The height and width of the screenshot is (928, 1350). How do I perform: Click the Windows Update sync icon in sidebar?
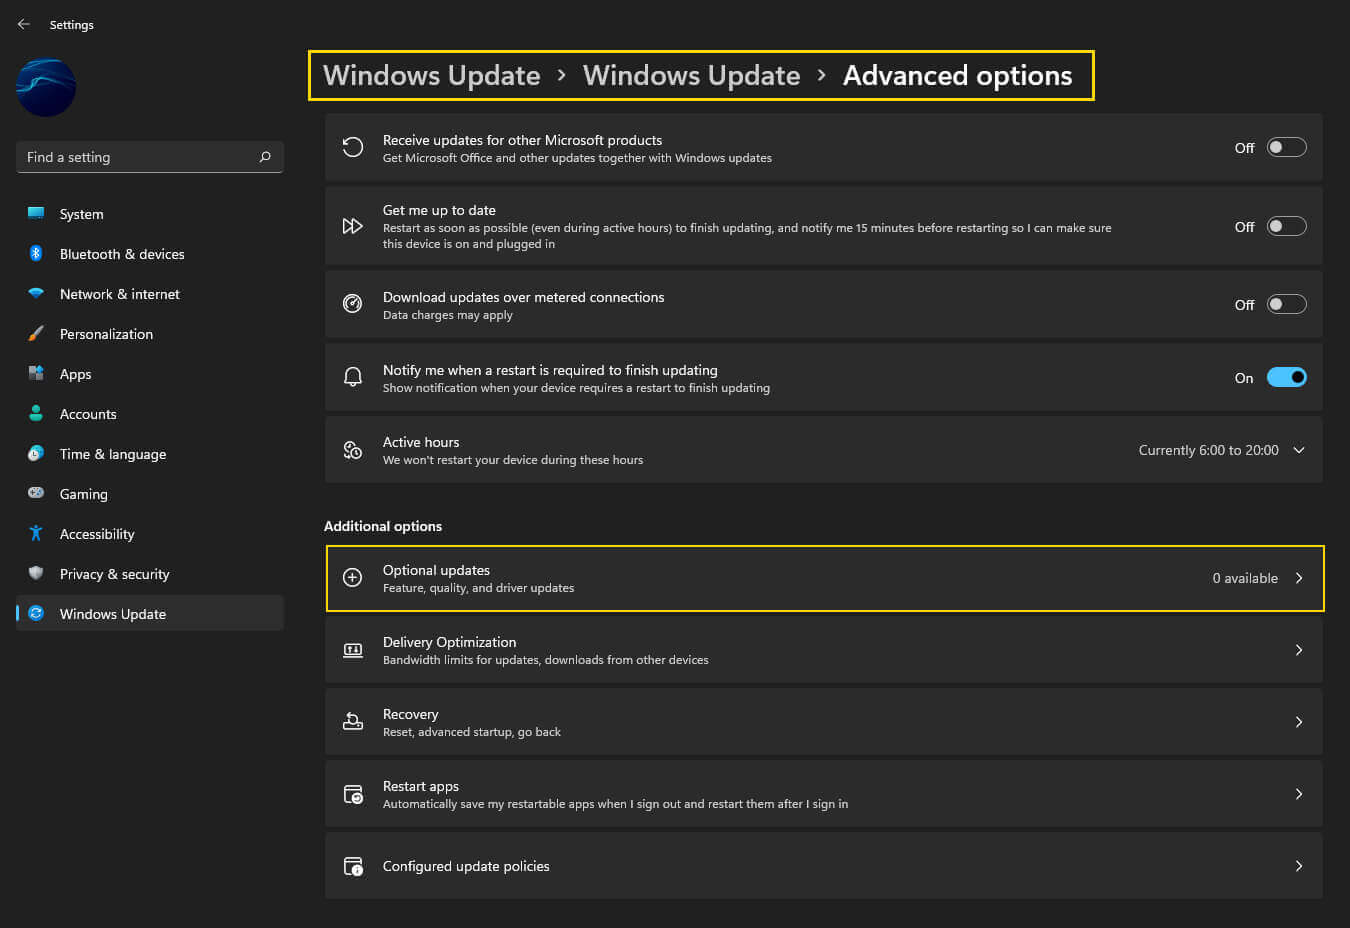[x=36, y=613]
